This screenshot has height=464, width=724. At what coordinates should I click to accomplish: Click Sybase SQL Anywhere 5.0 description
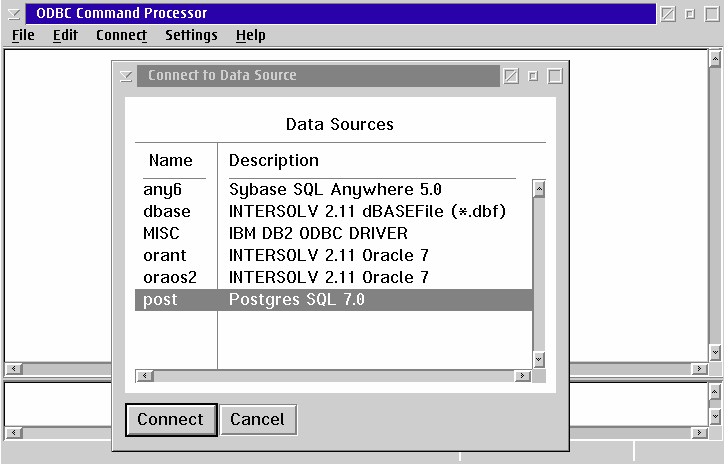(x=335, y=190)
